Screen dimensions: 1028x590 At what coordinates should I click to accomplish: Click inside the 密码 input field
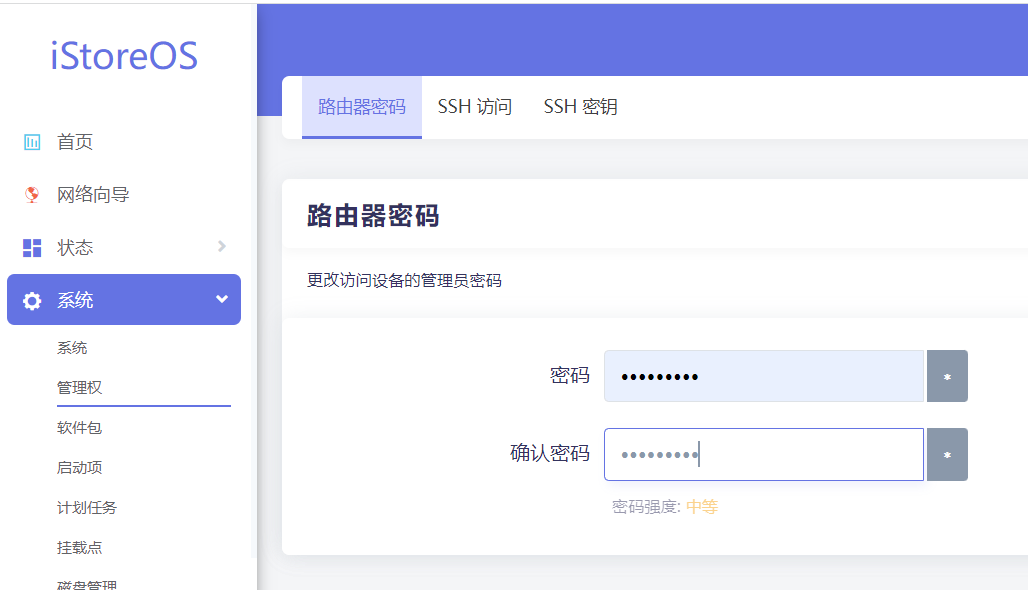[x=763, y=376]
